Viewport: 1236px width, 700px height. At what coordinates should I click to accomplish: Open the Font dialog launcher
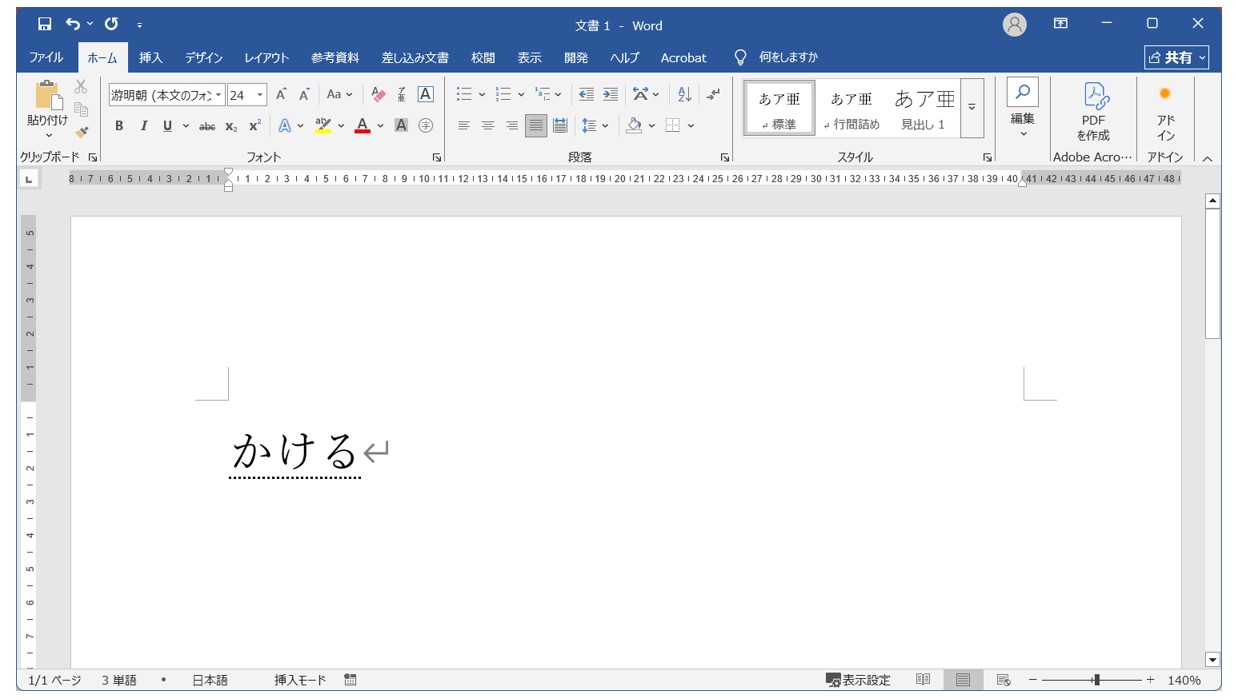(x=437, y=158)
